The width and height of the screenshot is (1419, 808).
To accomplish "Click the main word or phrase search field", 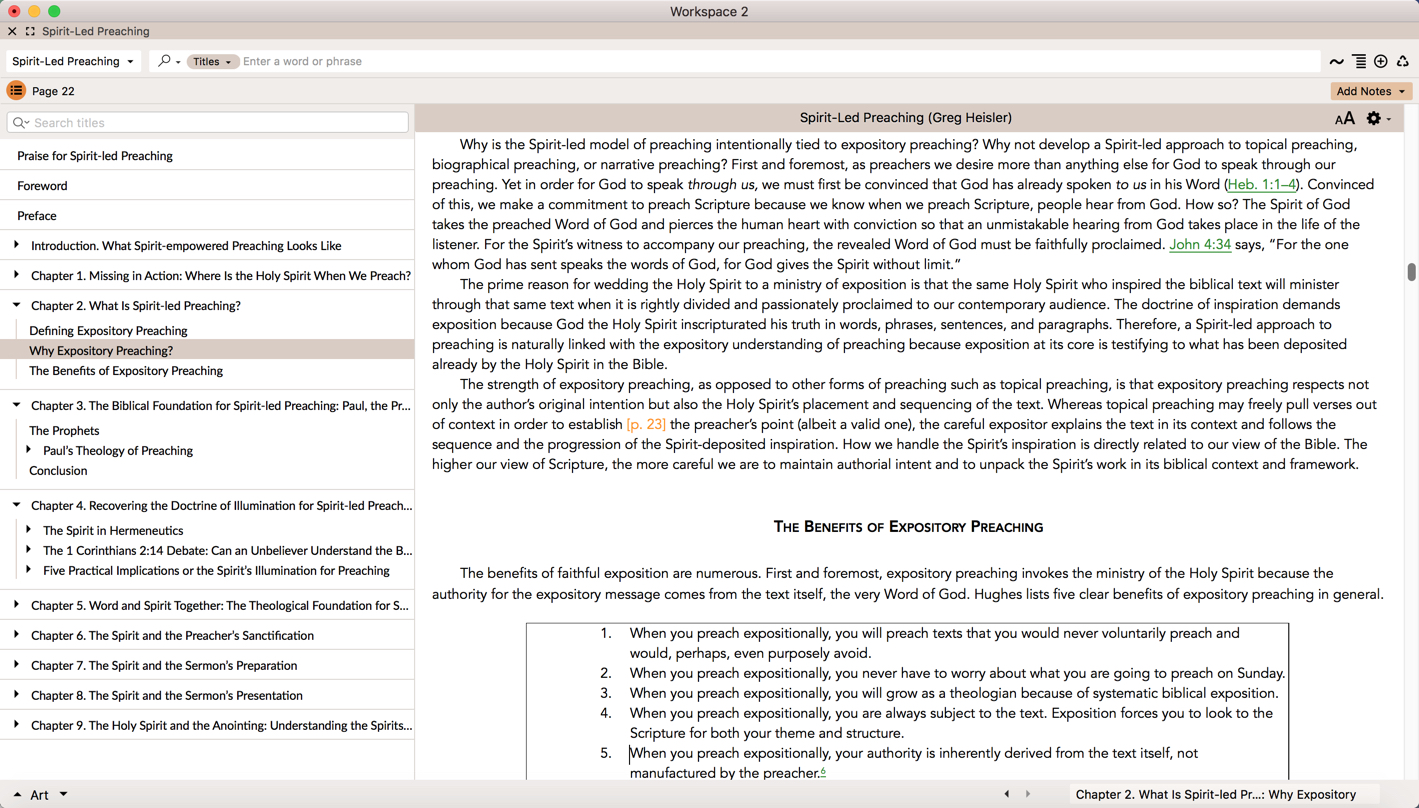I will point(779,62).
